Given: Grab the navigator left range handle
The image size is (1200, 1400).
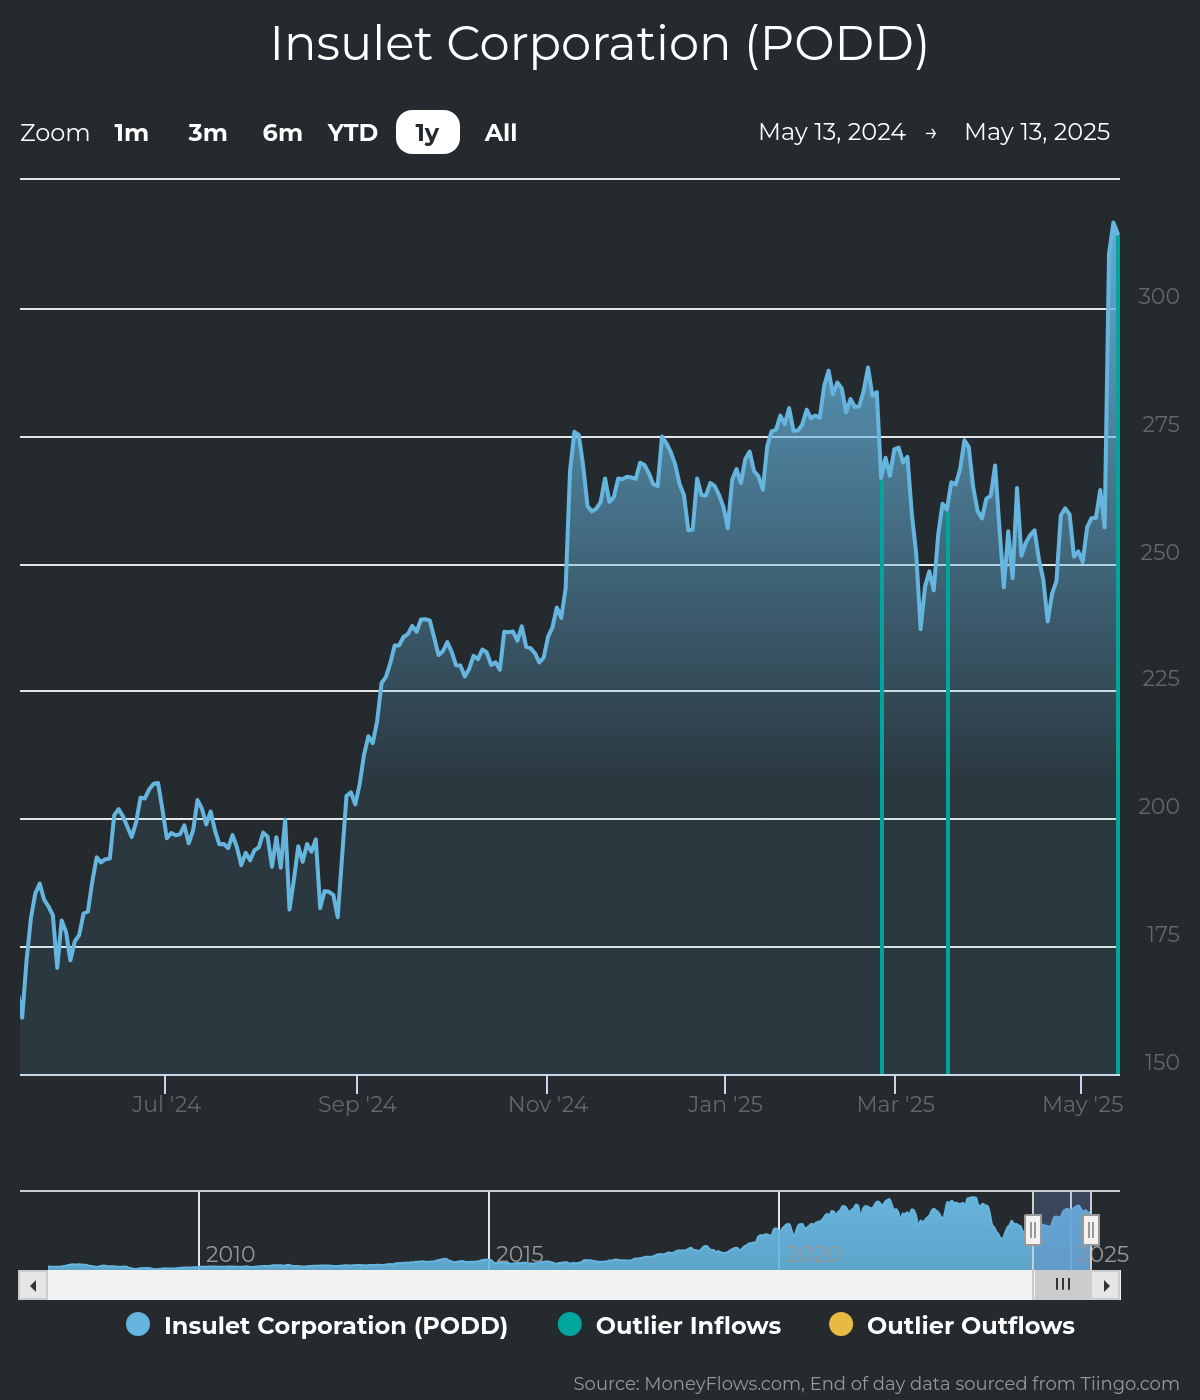Looking at the screenshot, I should click(1033, 1230).
